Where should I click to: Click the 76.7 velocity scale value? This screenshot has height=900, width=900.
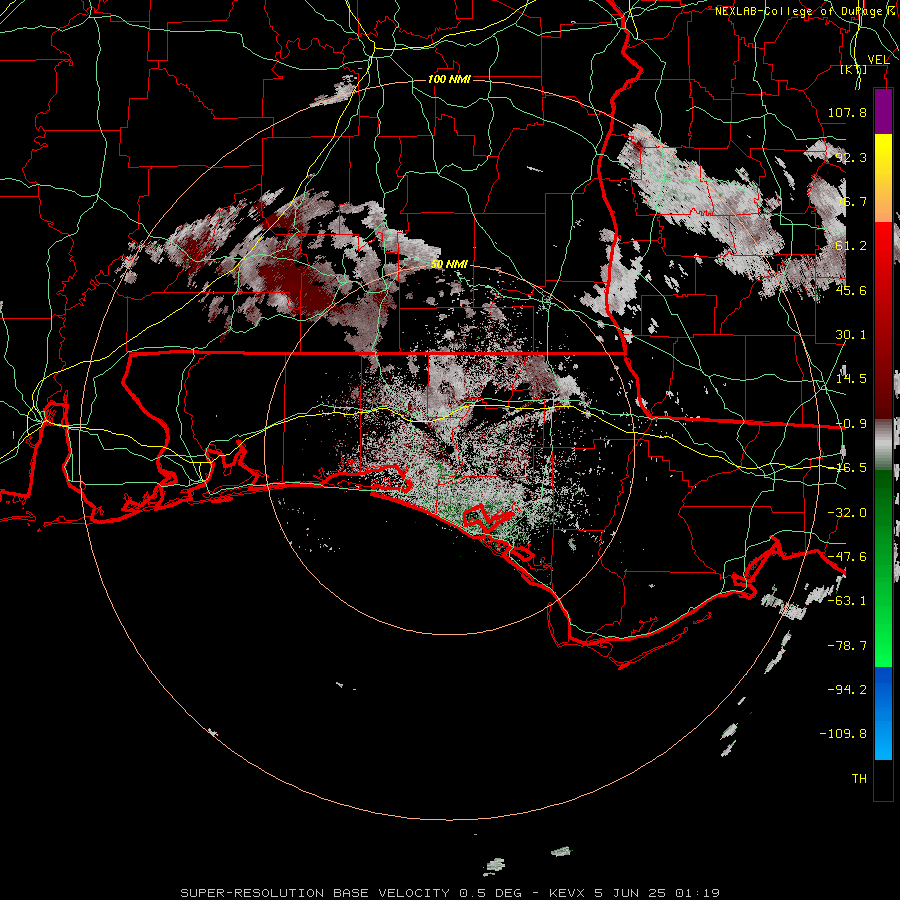tap(851, 201)
